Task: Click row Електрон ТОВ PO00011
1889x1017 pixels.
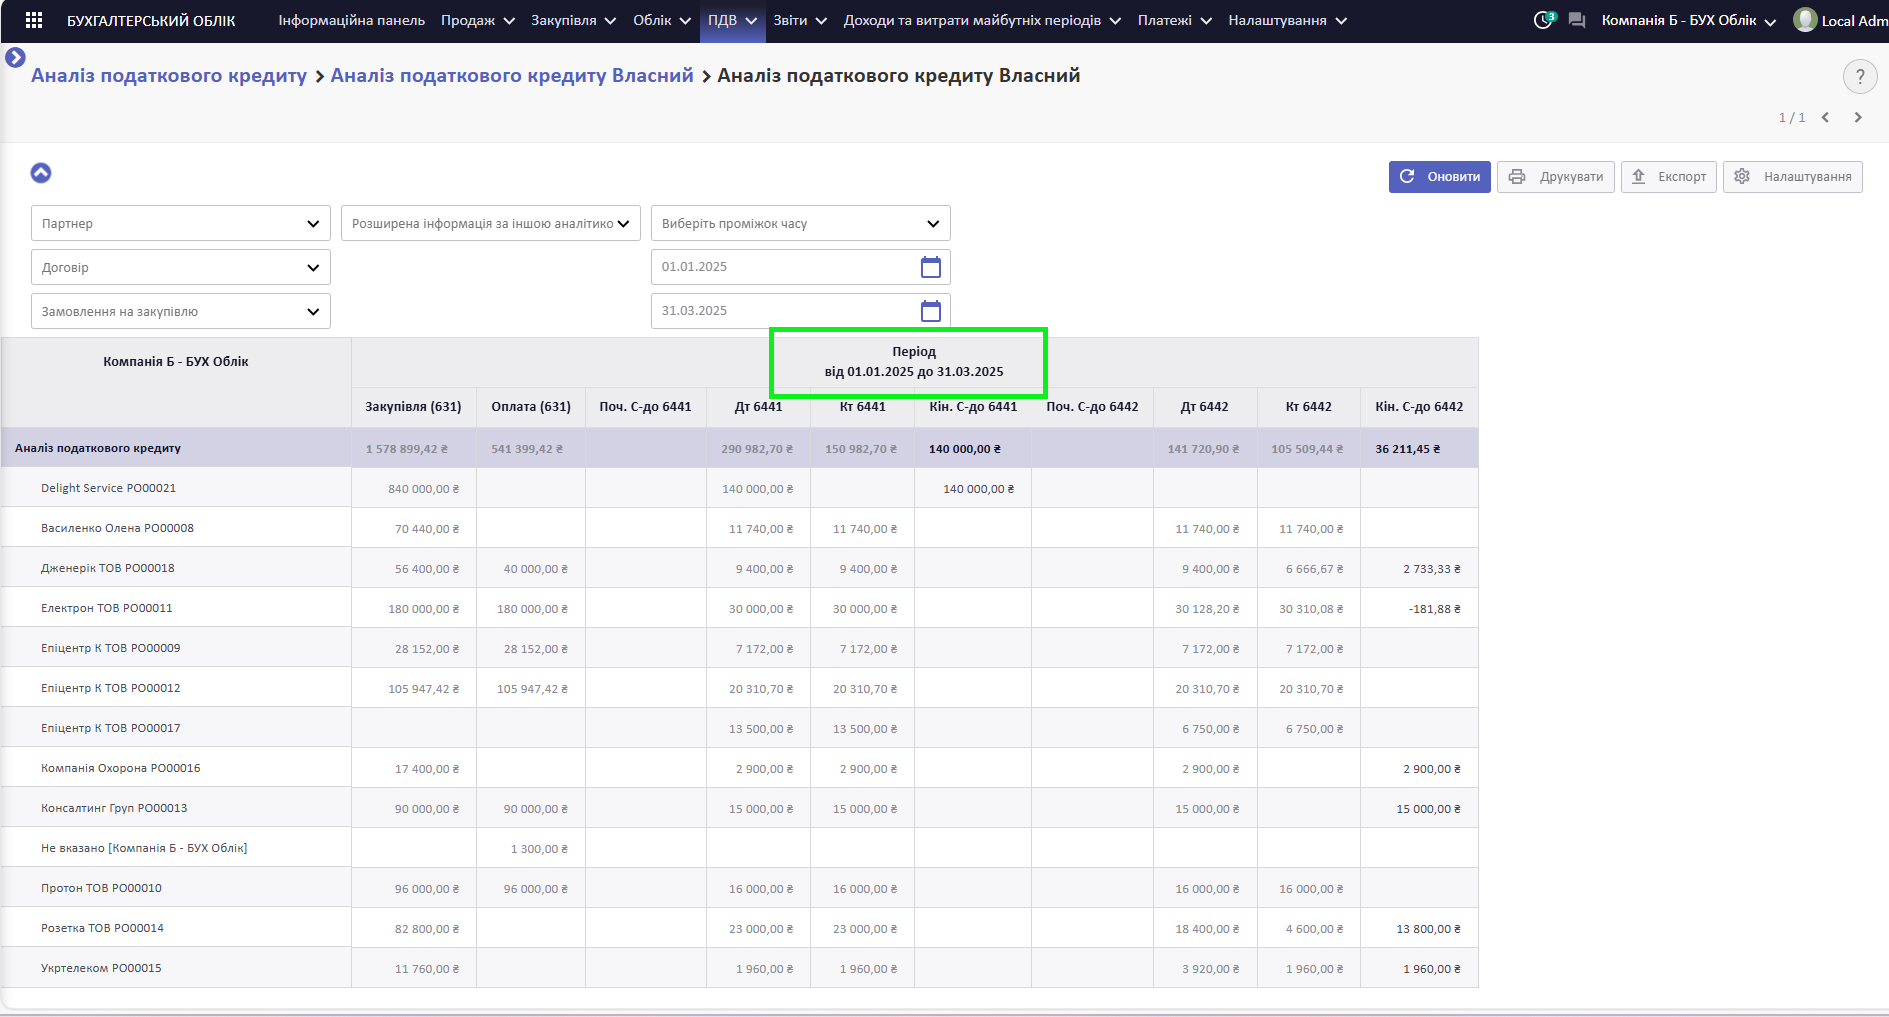Action: (740, 608)
